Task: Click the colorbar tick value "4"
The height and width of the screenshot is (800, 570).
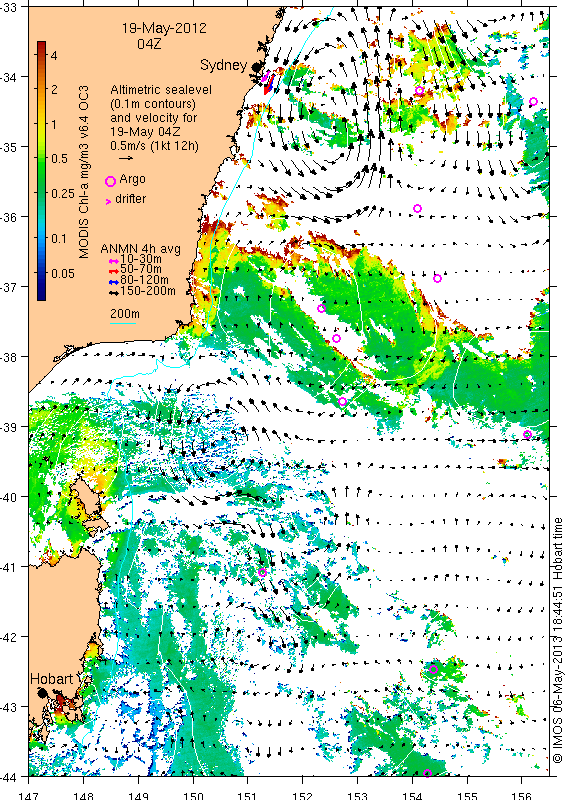Action: 54,55
